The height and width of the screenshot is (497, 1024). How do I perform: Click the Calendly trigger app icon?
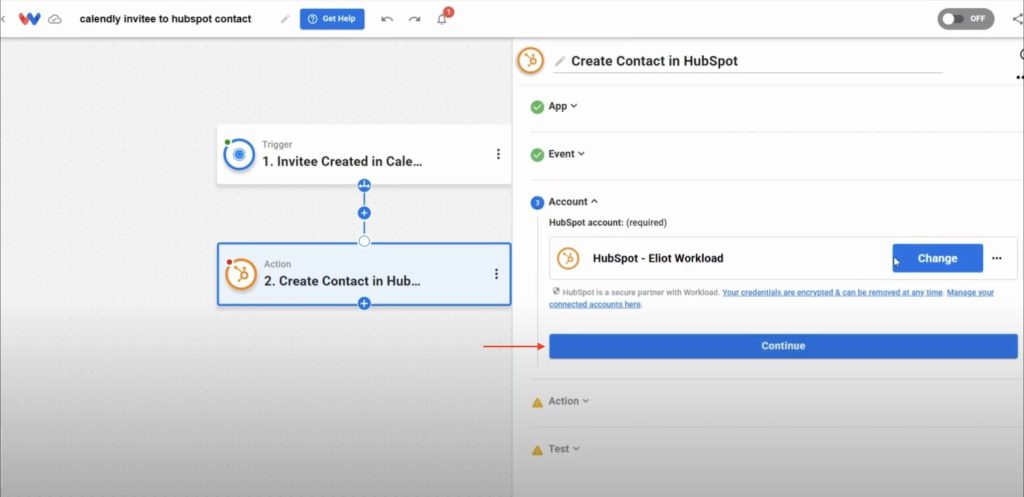(x=239, y=154)
